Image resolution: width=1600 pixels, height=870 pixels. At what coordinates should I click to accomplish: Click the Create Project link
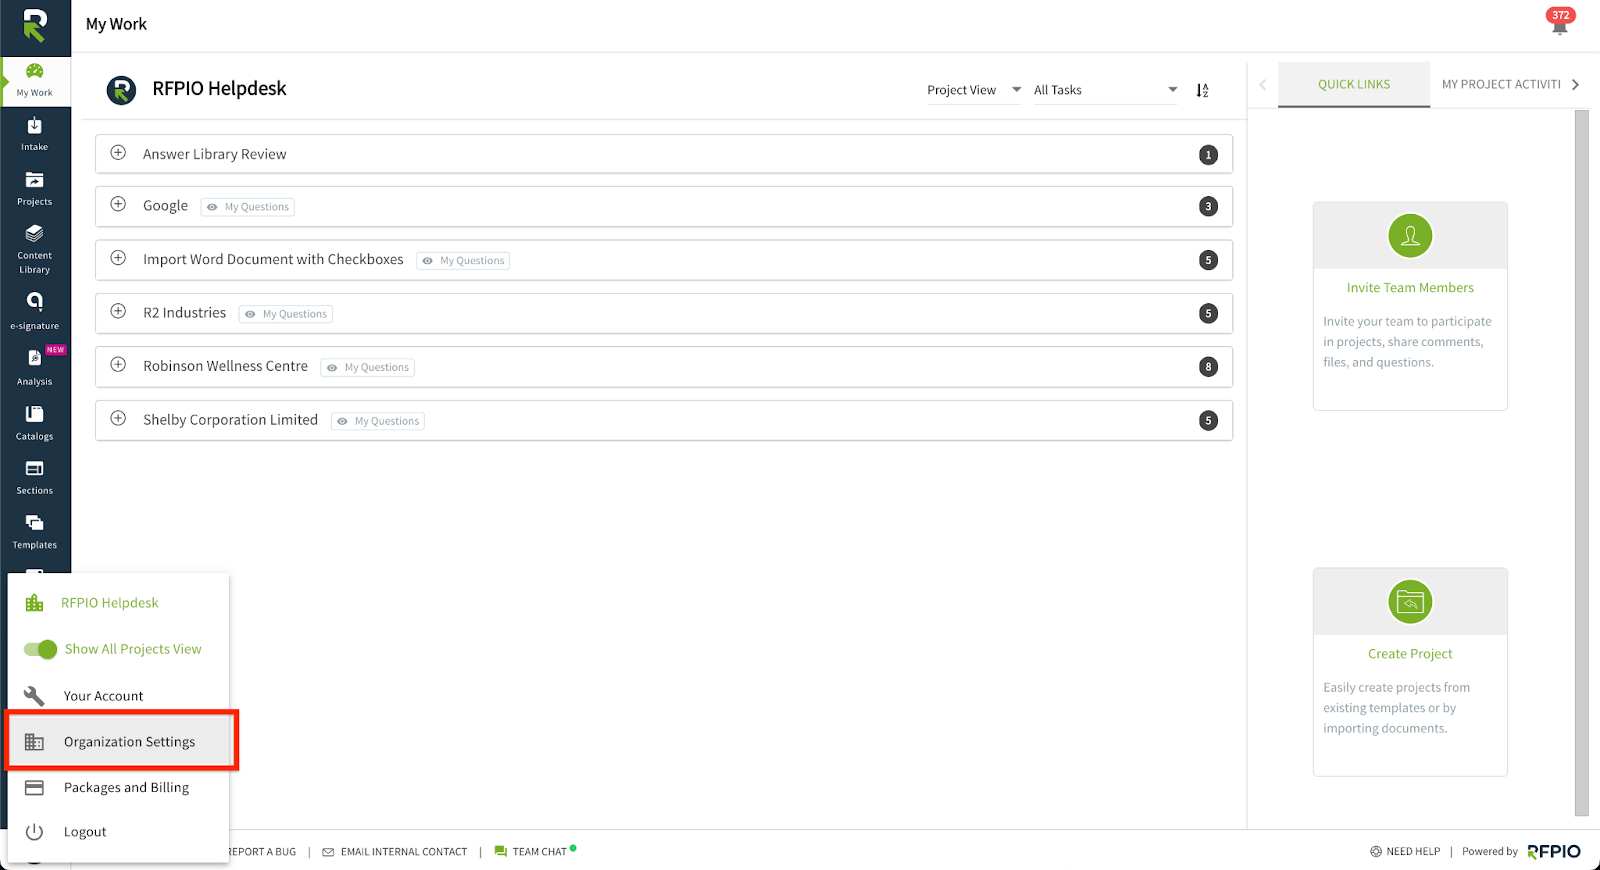pyautogui.click(x=1410, y=654)
